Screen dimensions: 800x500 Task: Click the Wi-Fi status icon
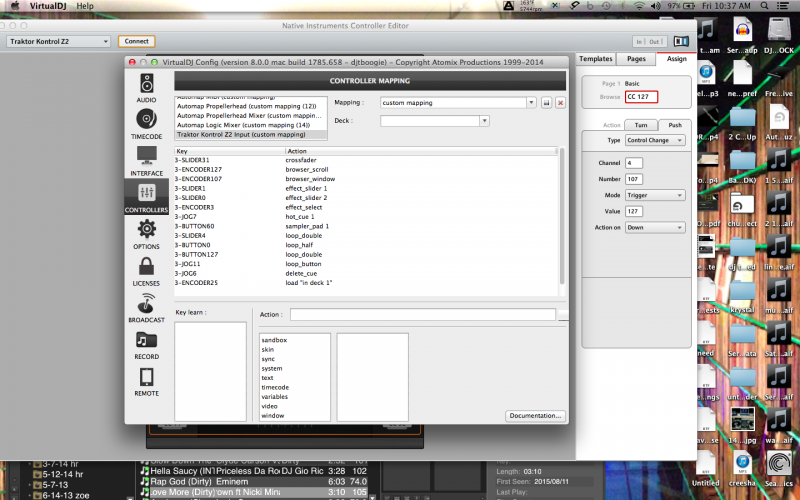[639, 6]
